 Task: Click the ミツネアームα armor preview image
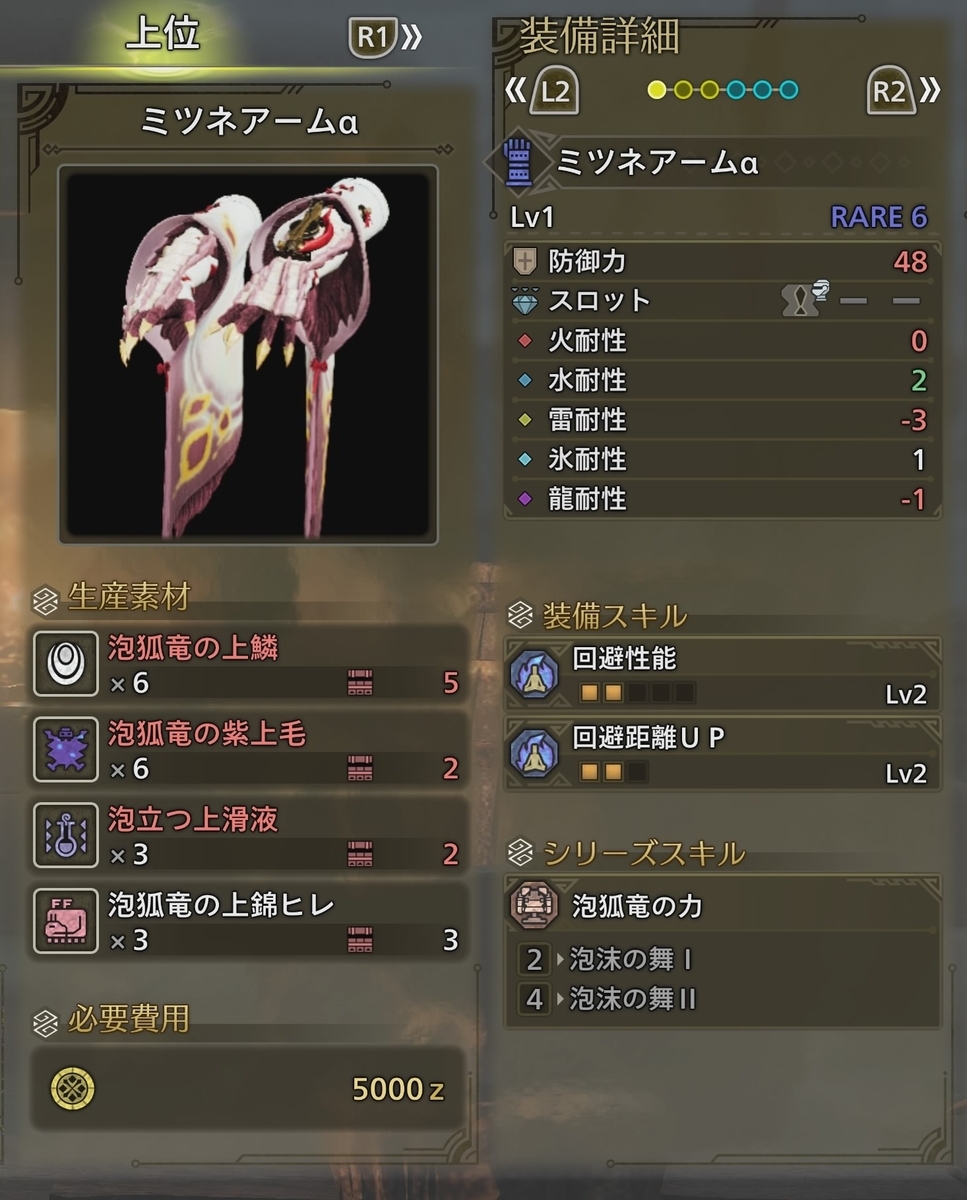pyautogui.click(x=248, y=355)
